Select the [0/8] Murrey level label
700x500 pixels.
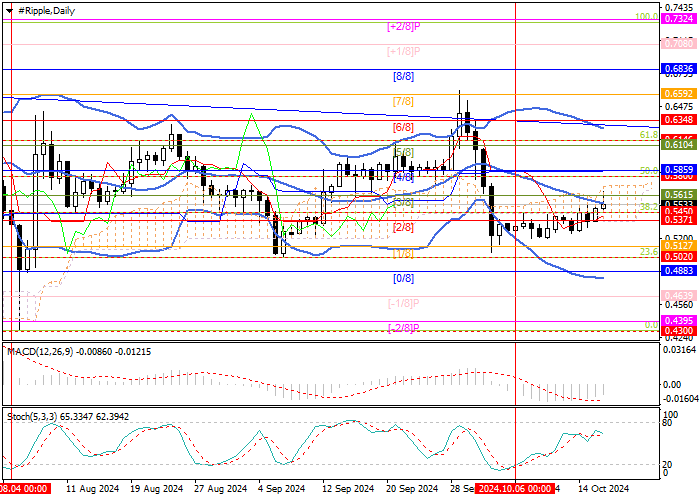coord(404,278)
